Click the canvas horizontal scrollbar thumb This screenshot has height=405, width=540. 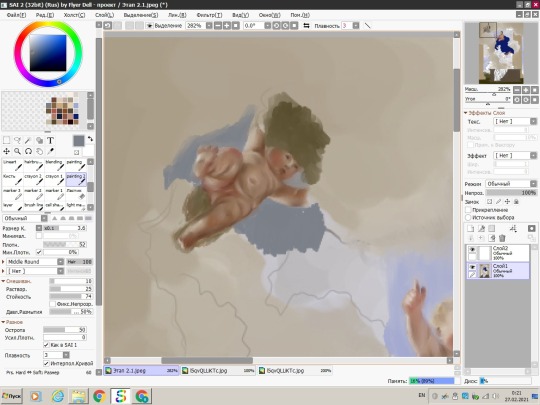click(207, 361)
